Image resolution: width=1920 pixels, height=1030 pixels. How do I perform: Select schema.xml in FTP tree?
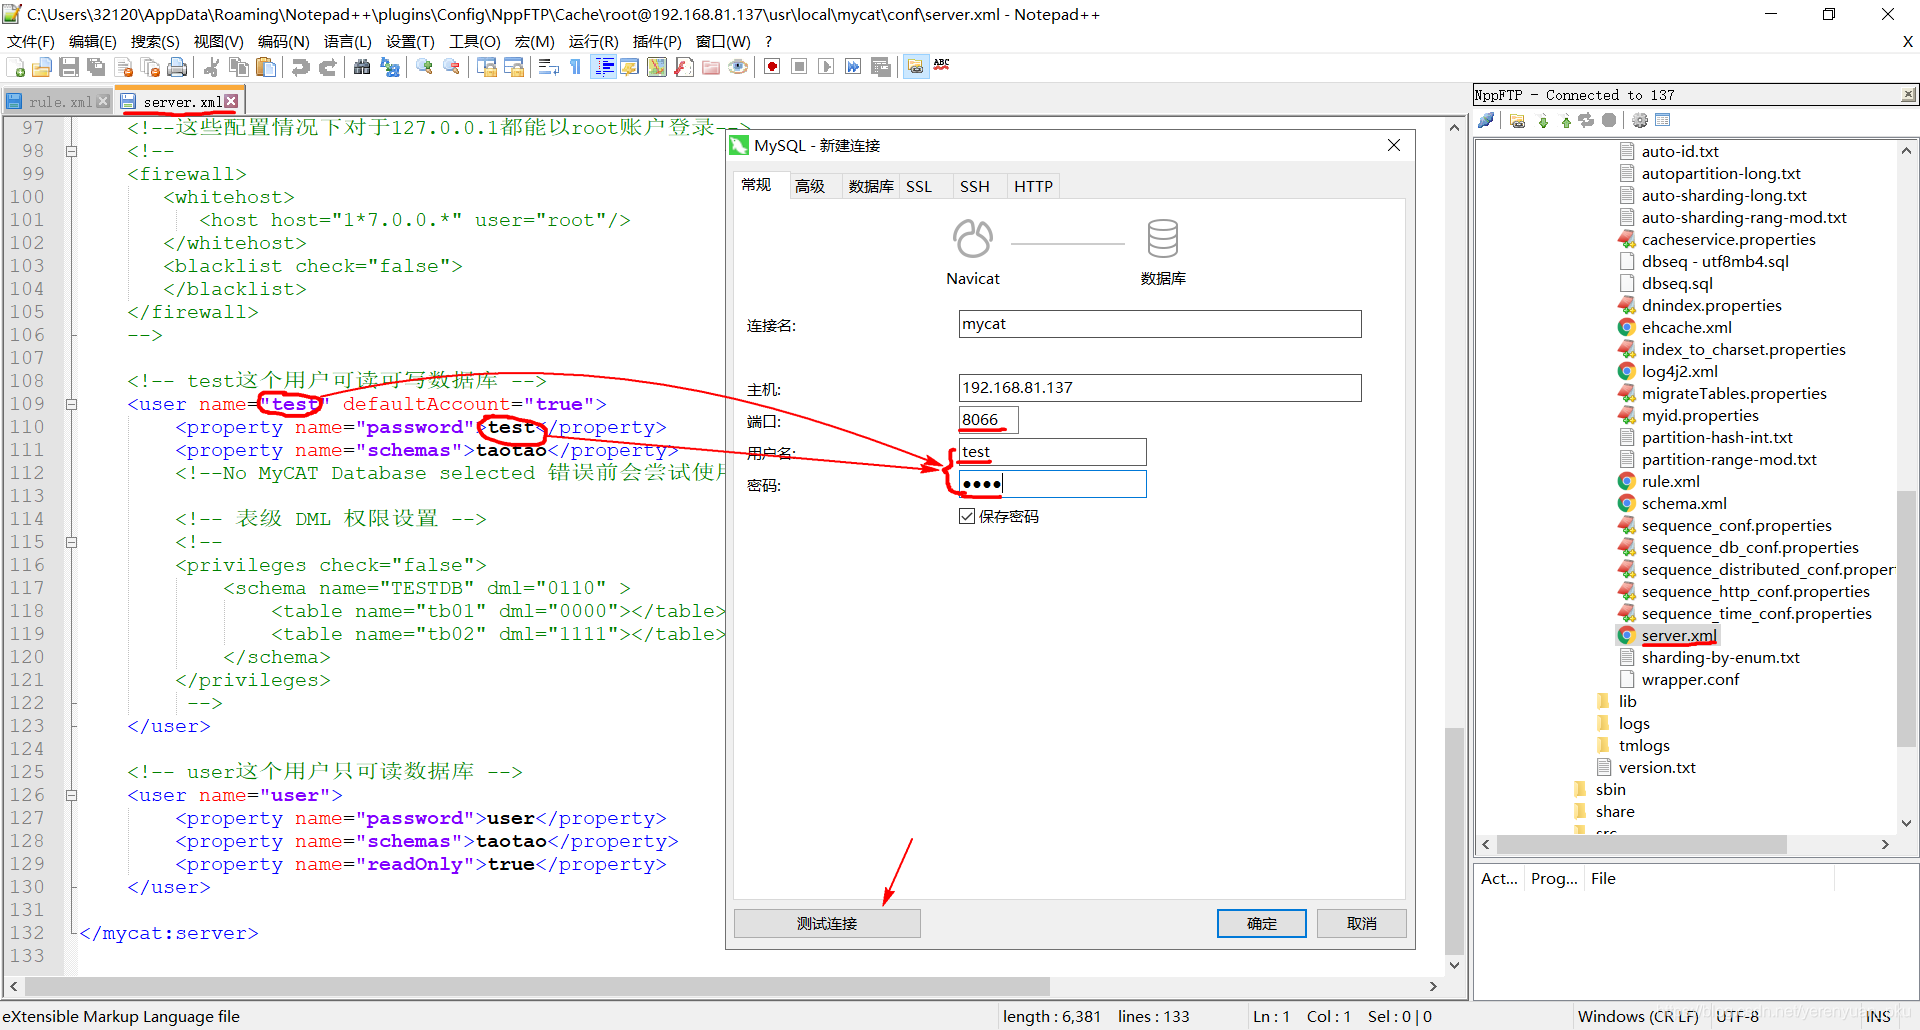coord(1684,504)
